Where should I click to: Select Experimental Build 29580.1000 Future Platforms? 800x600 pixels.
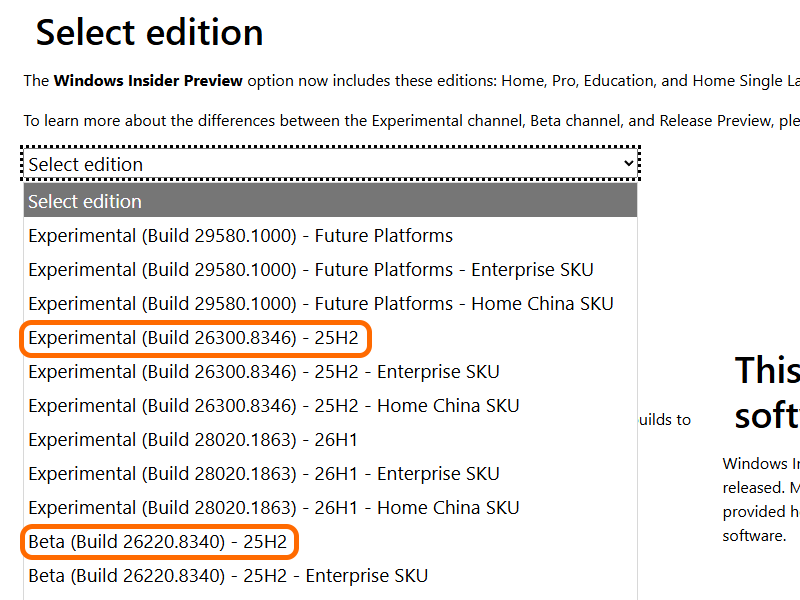[x=330, y=236]
